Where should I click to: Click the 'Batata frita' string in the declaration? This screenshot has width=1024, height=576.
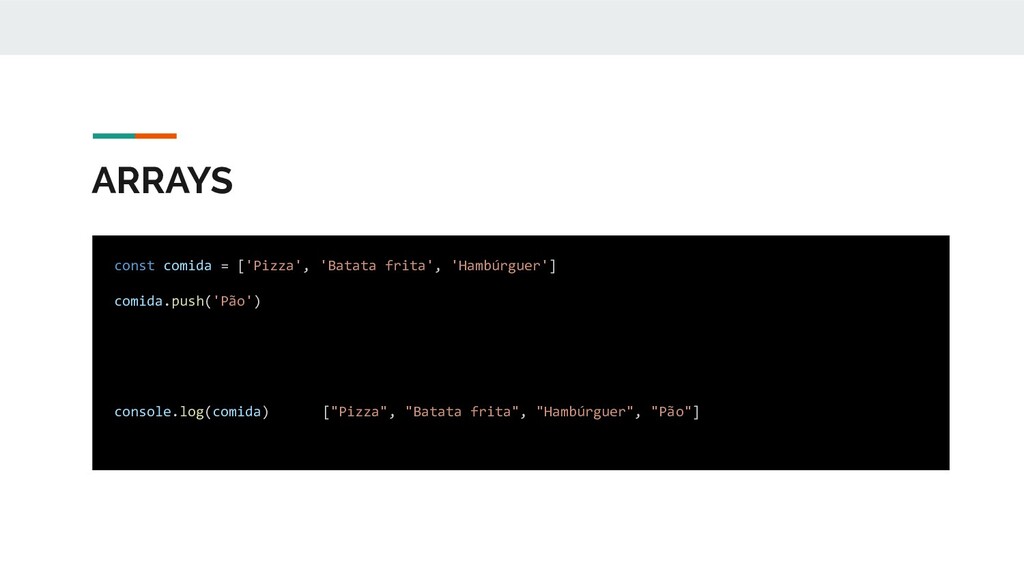pos(376,266)
